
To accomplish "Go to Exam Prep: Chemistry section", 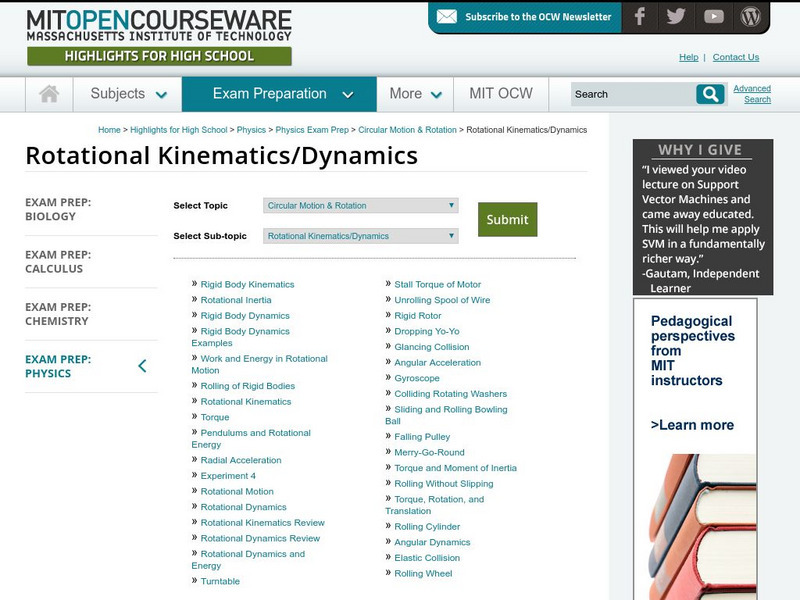I will click(x=57, y=314).
